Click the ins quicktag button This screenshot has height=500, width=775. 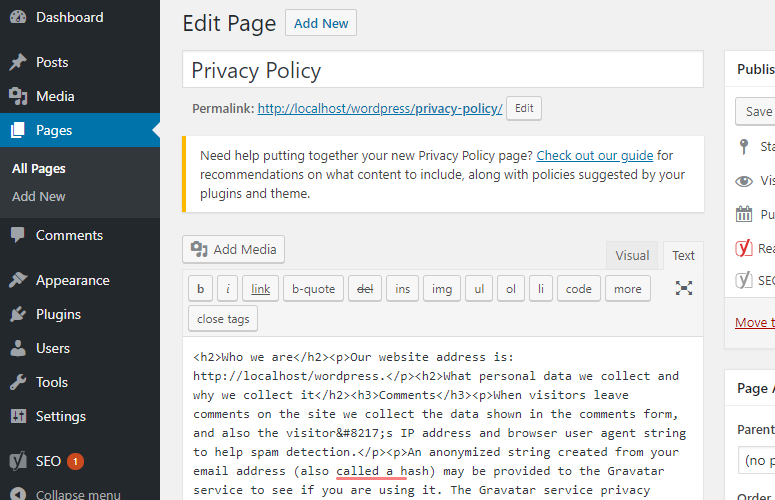pyautogui.click(x=402, y=289)
